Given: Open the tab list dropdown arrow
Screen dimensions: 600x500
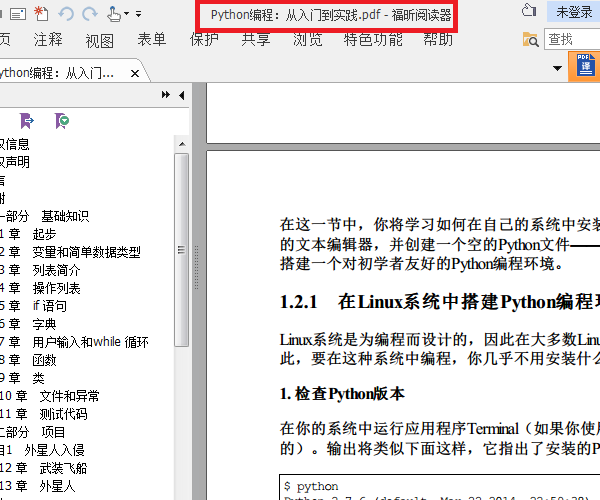Looking at the screenshot, I should (x=558, y=68).
